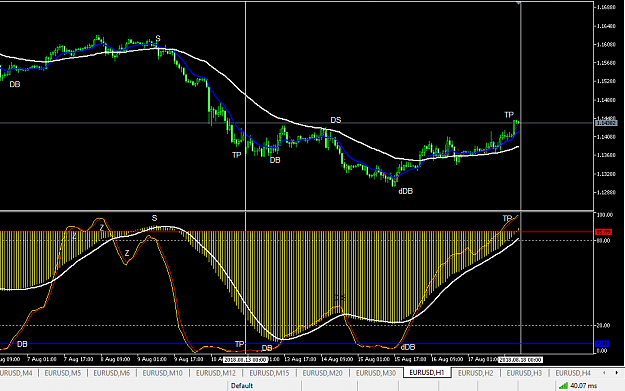Click the 7 Aug 17:00 time label

[x=78, y=359]
